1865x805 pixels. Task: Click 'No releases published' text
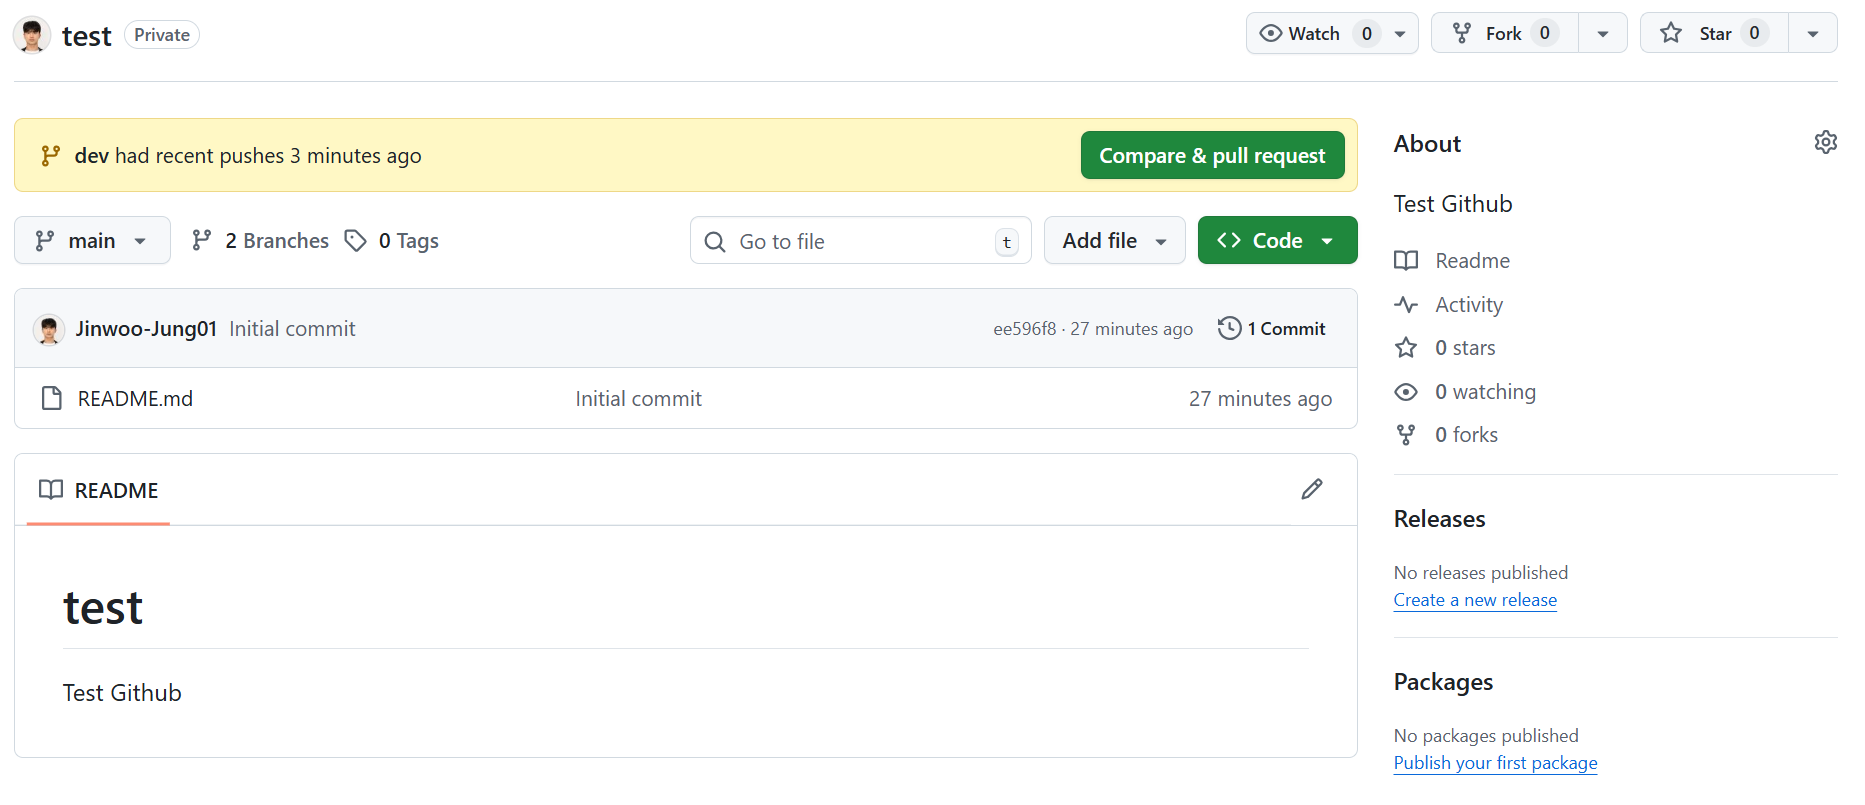1481,572
